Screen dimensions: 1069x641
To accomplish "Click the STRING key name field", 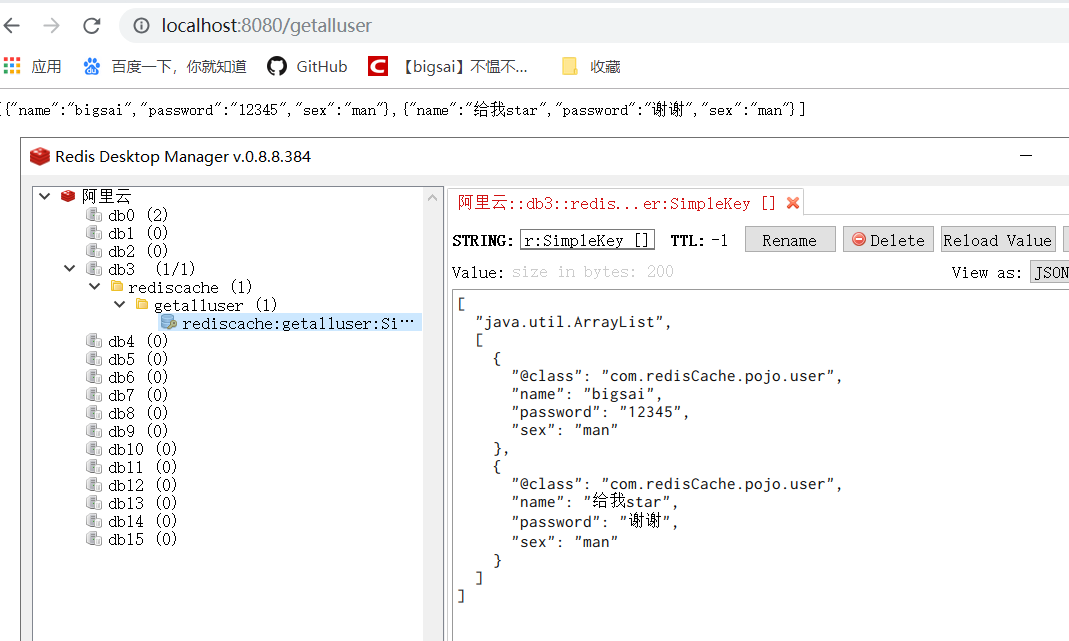I will pos(587,240).
